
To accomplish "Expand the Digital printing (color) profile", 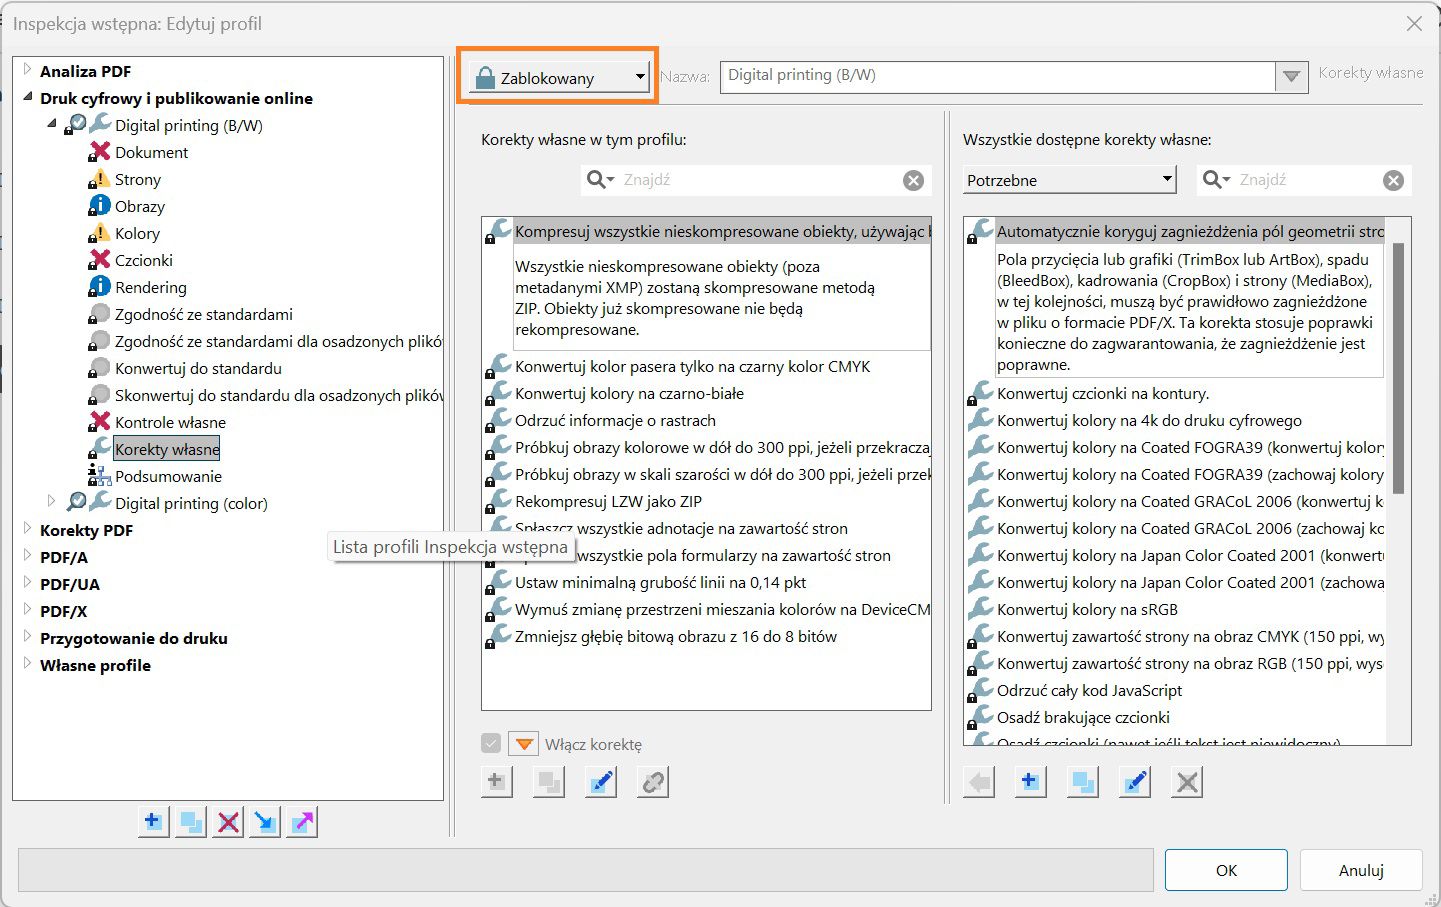I will tap(52, 502).
